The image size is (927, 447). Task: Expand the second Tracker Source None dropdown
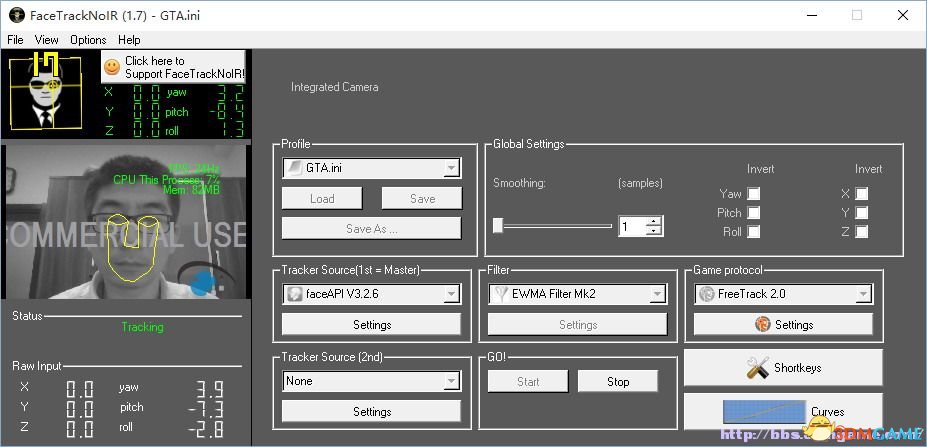(x=452, y=381)
